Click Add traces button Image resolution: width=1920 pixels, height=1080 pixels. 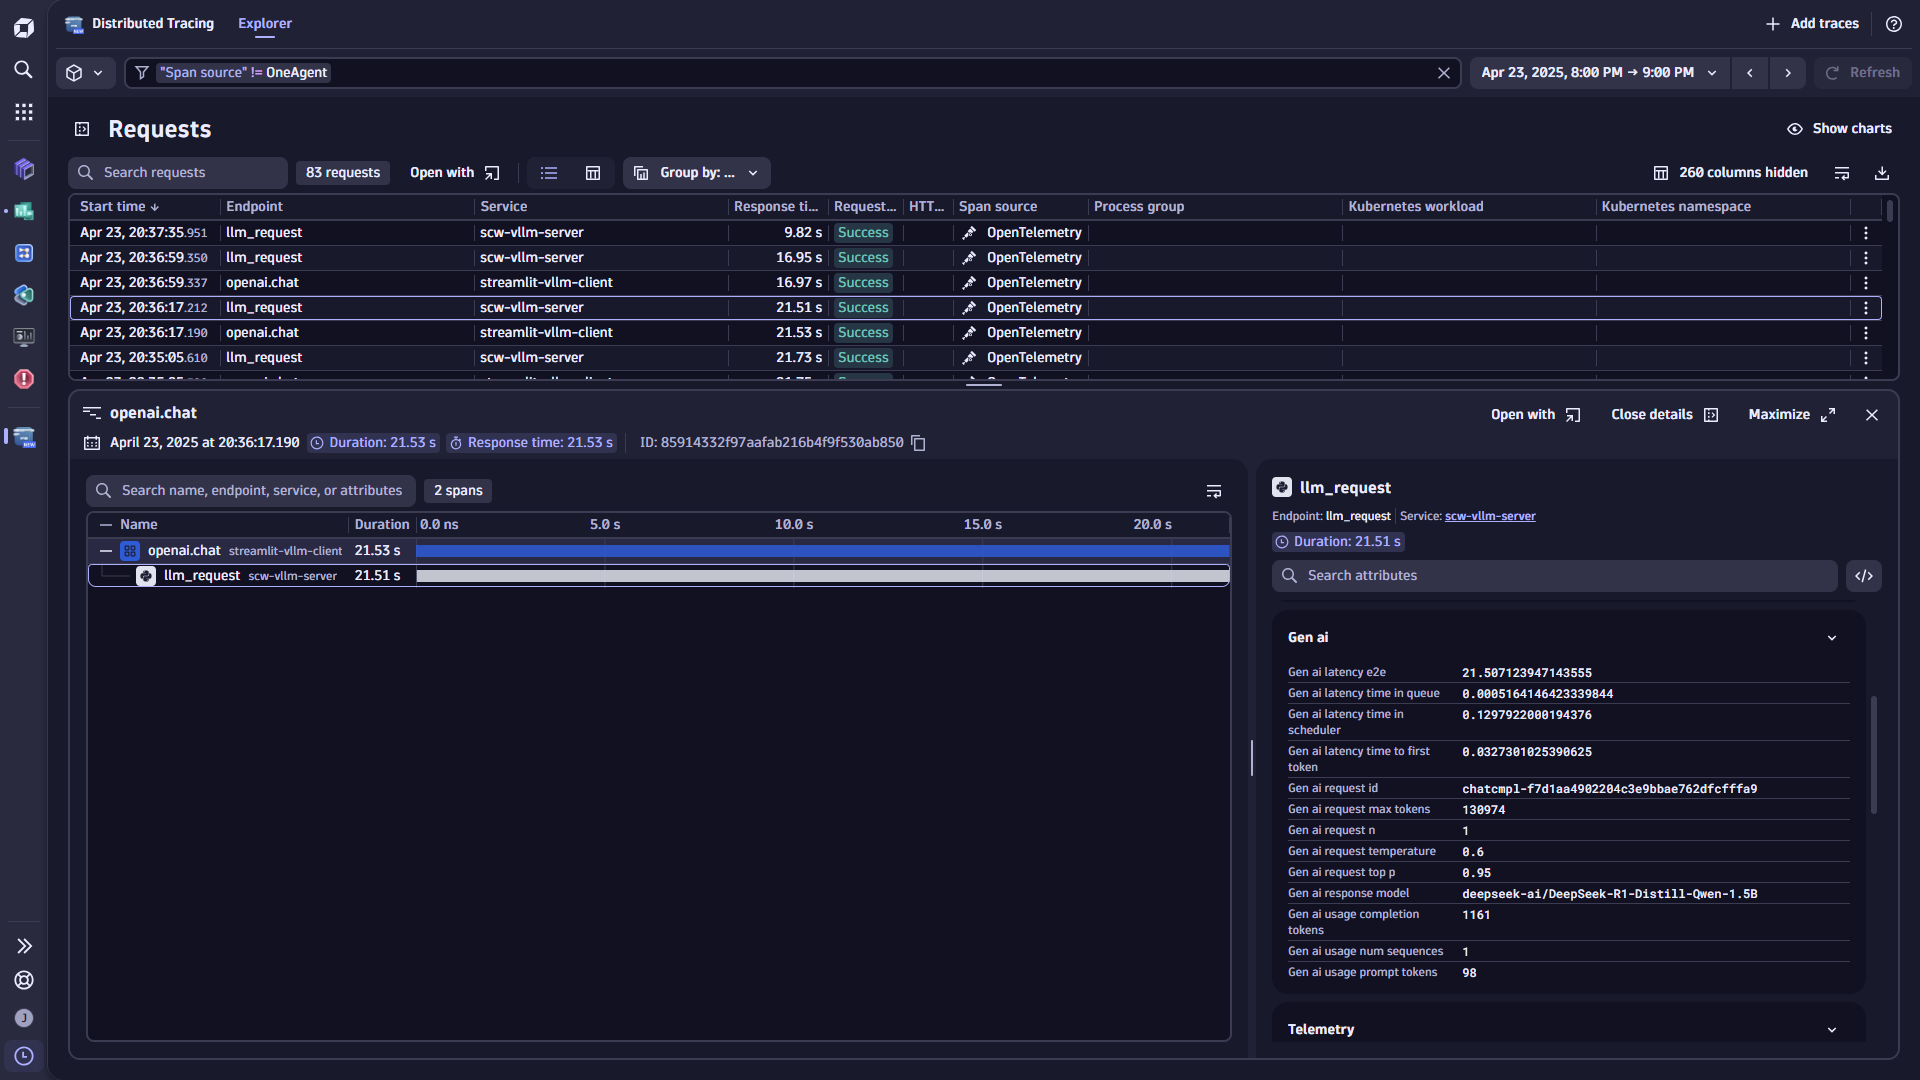[x=1812, y=24]
